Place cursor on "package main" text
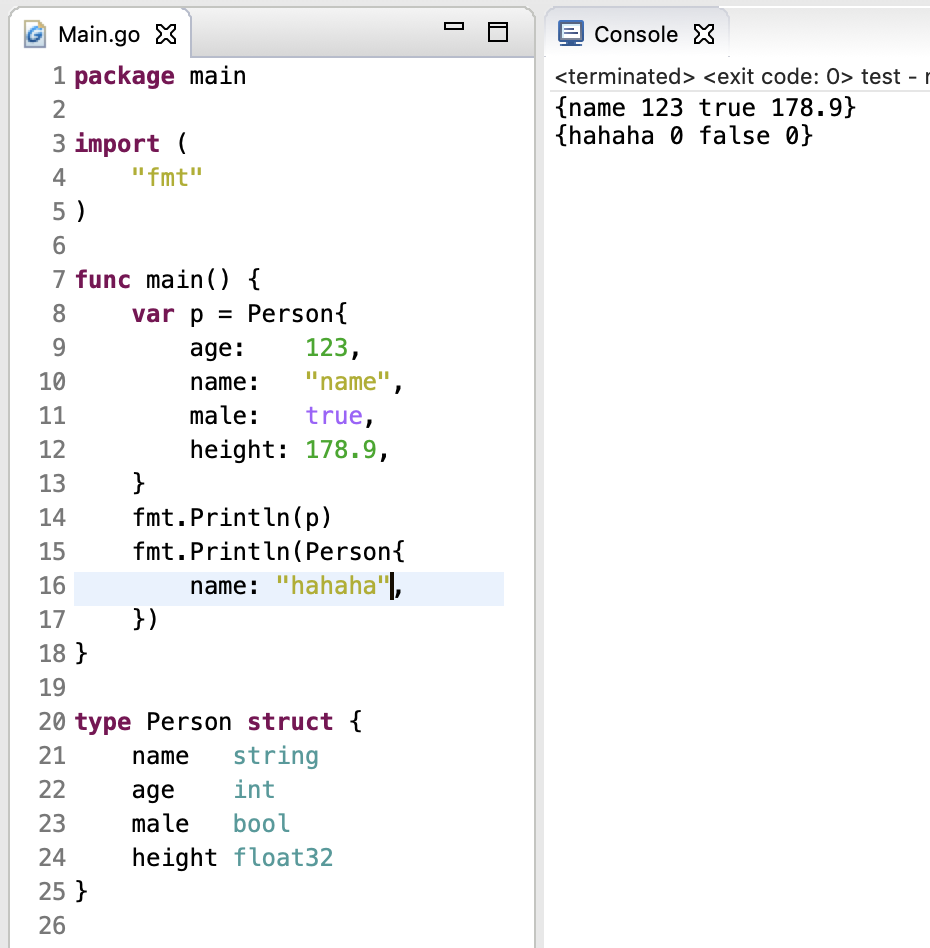This screenshot has width=930, height=948. (160, 76)
